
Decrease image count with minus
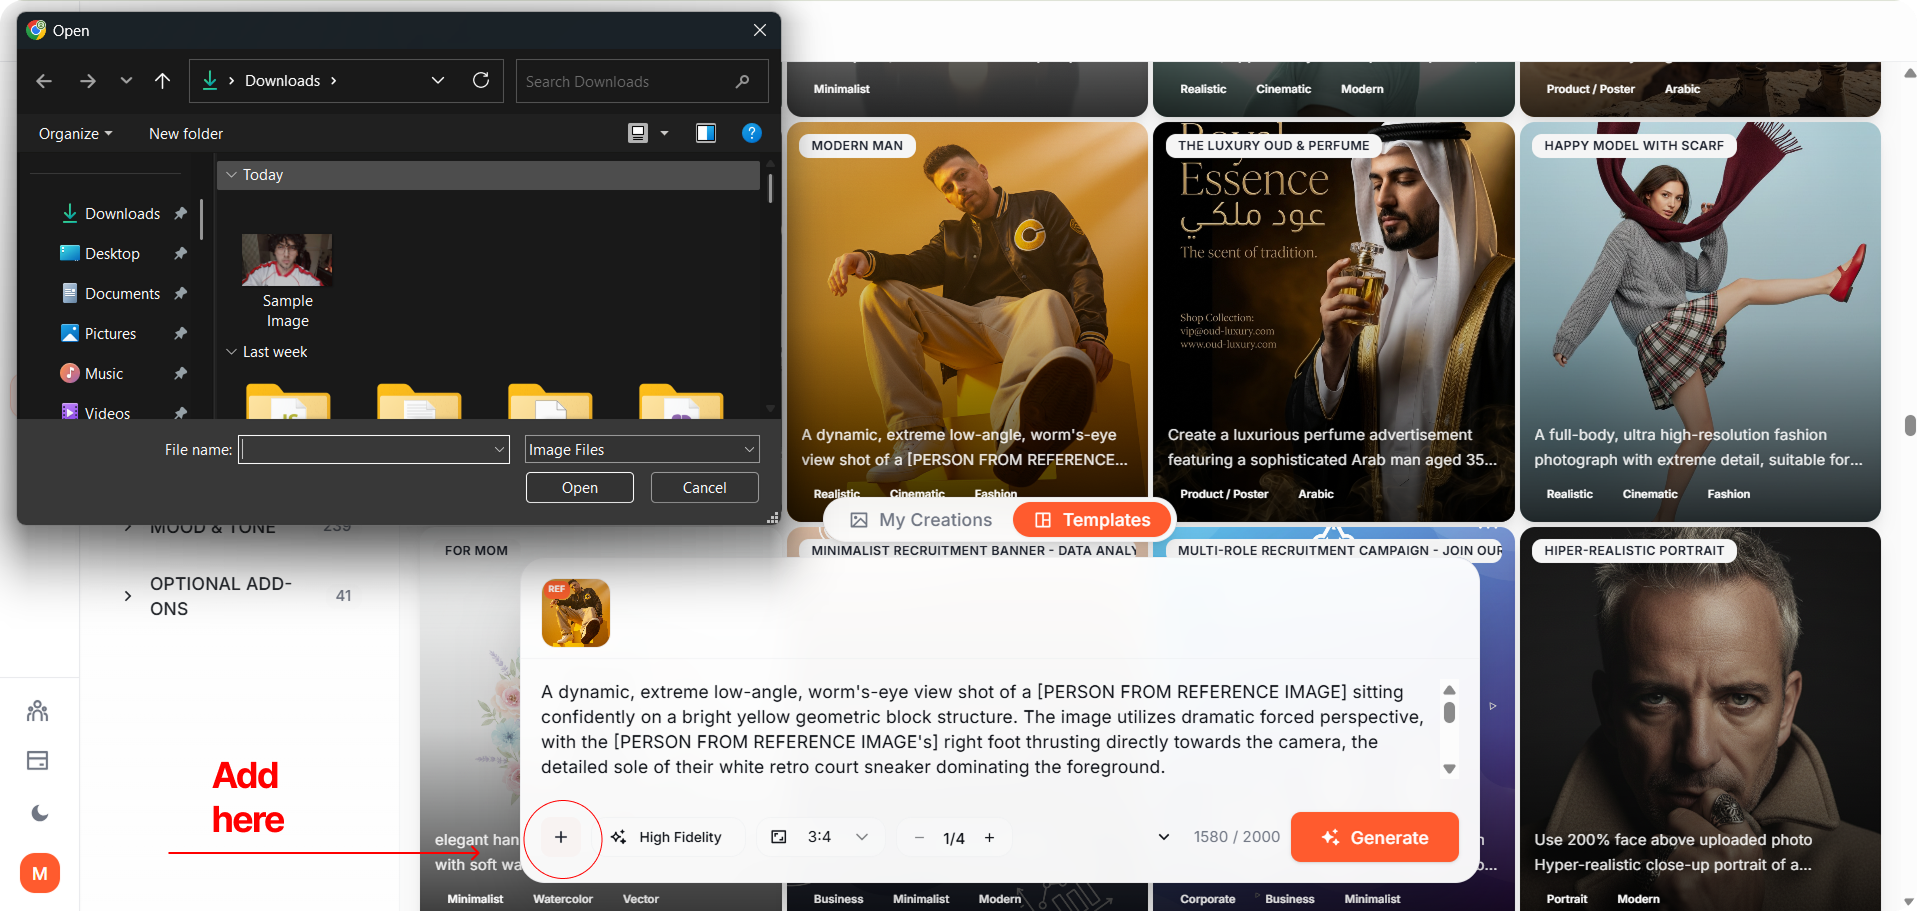[919, 838]
